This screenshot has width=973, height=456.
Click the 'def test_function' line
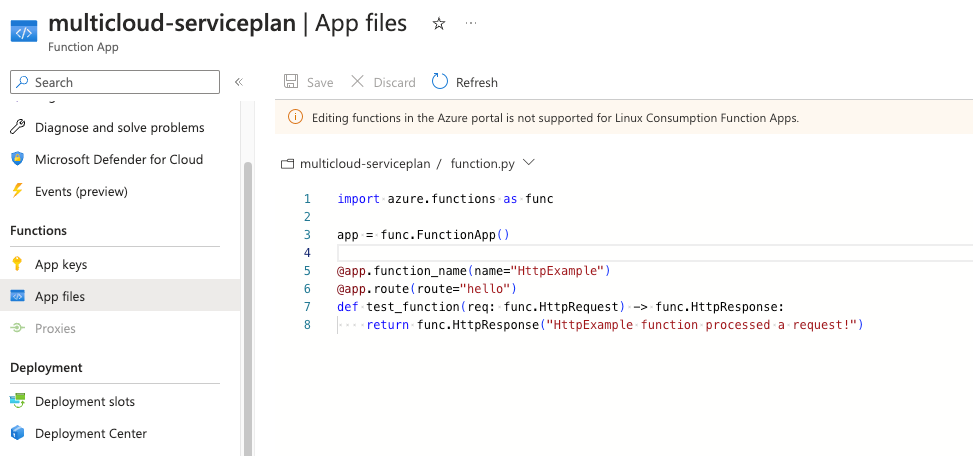coord(561,307)
